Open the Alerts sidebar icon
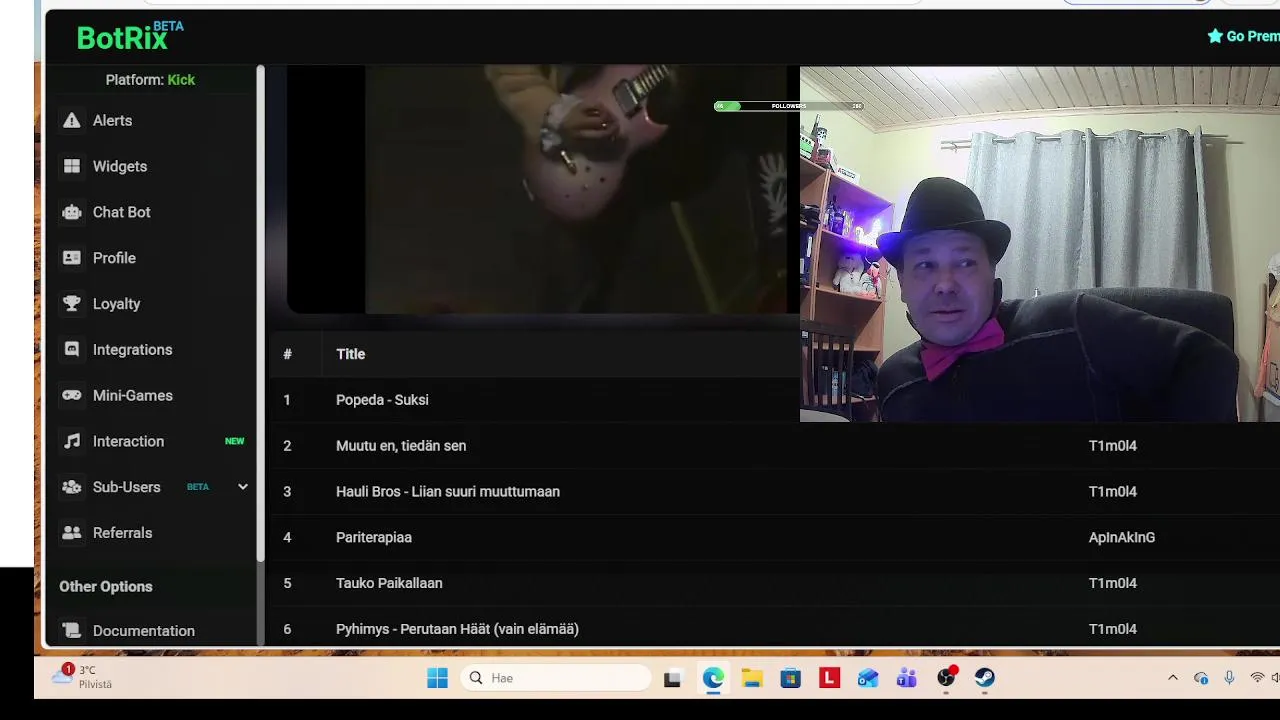 [x=71, y=120]
